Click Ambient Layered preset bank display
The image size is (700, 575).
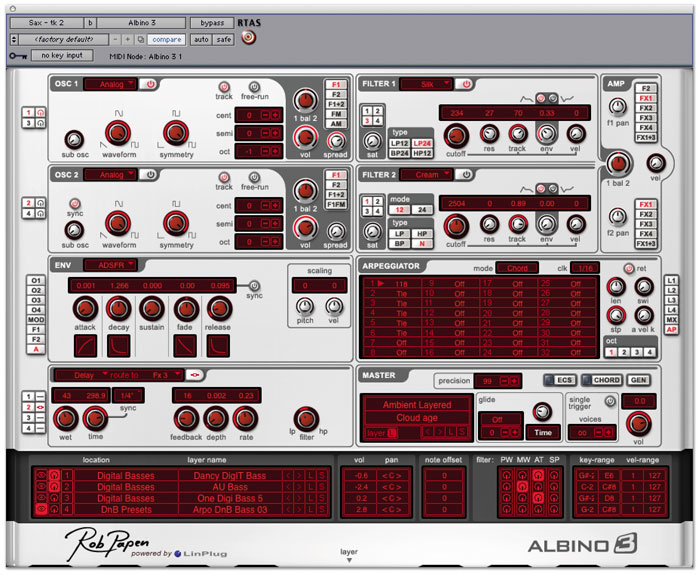(417, 404)
